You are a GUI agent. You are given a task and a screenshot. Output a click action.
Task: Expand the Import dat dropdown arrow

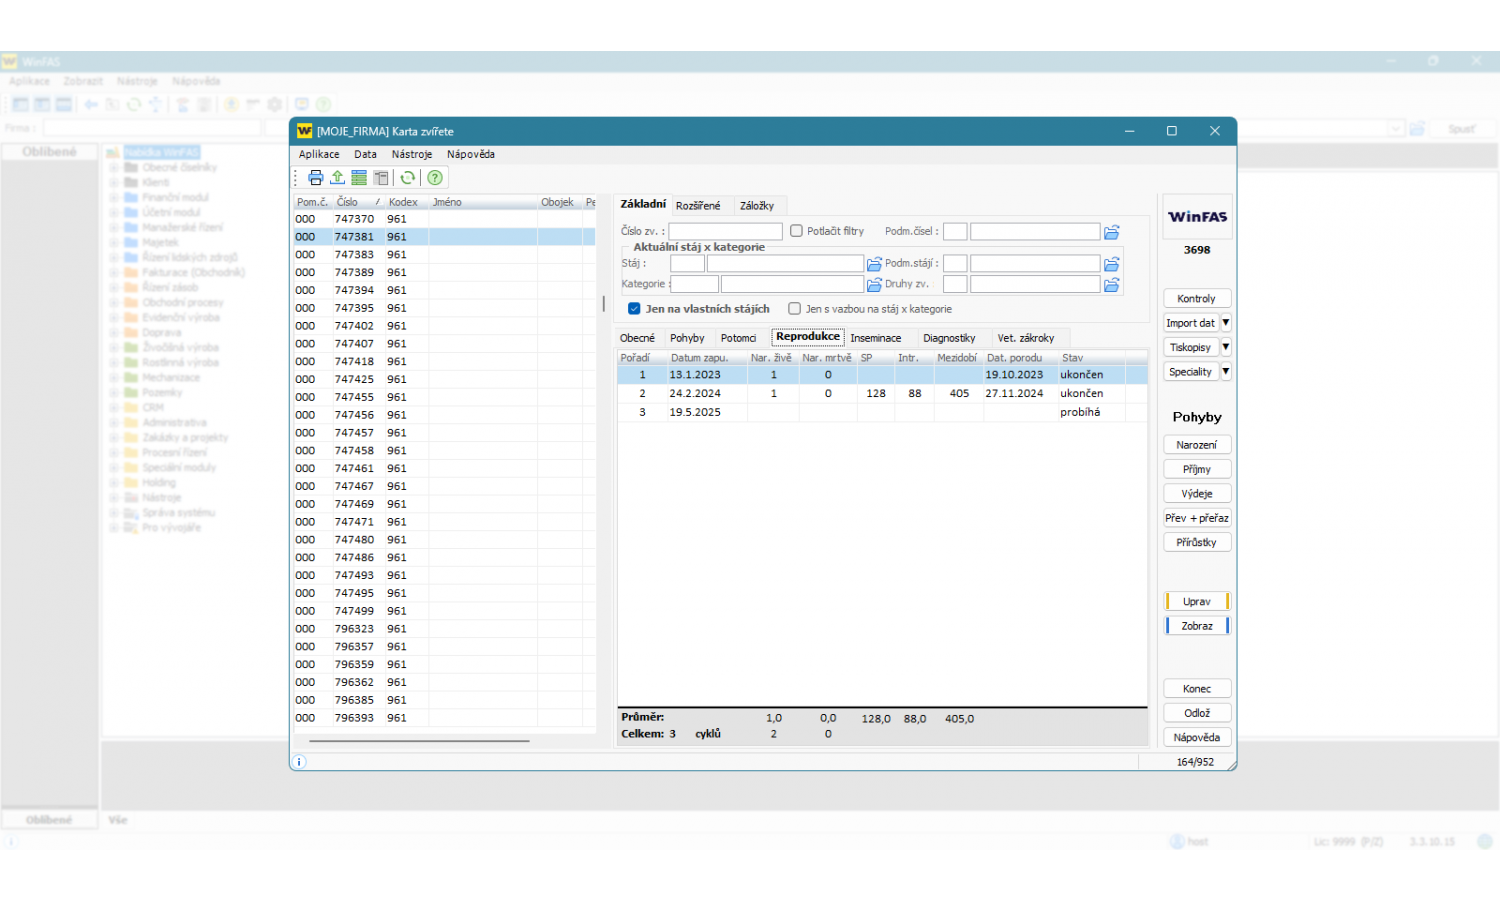pyautogui.click(x=1225, y=323)
